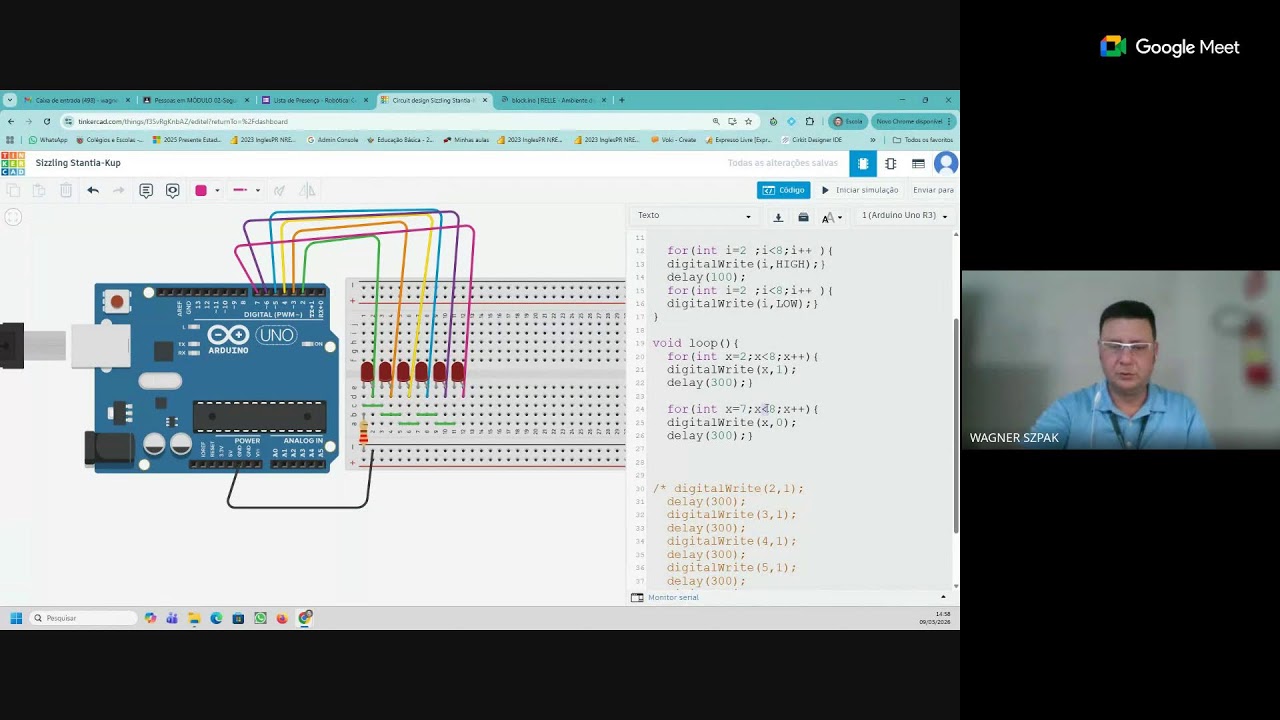Click Iniciar simulação button
This screenshot has width=1280, height=720.
click(x=860, y=190)
